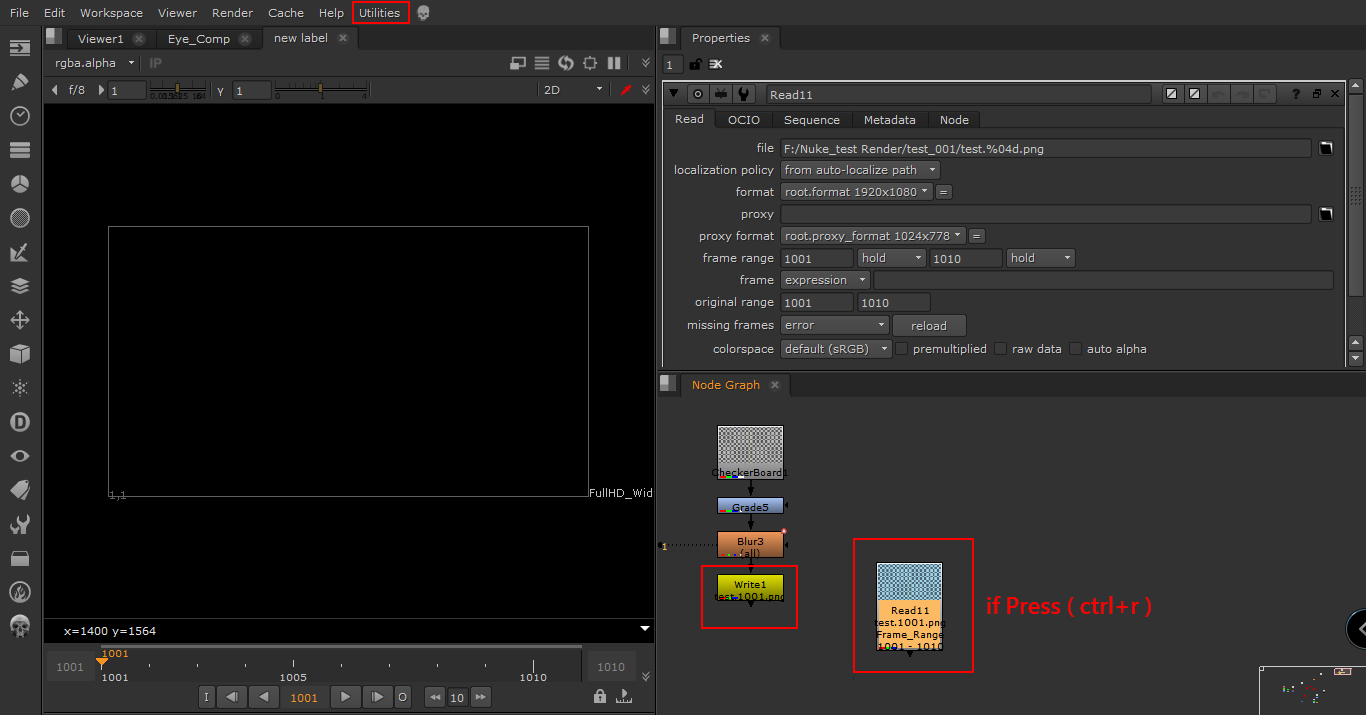Check the raw data option
The image size is (1366, 715).
pos(1000,348)
